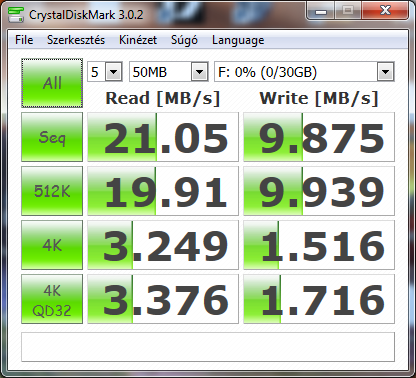Open the test count dropdown showing 5
Screen dimensions: 416x378
click(x=105, y=72)
